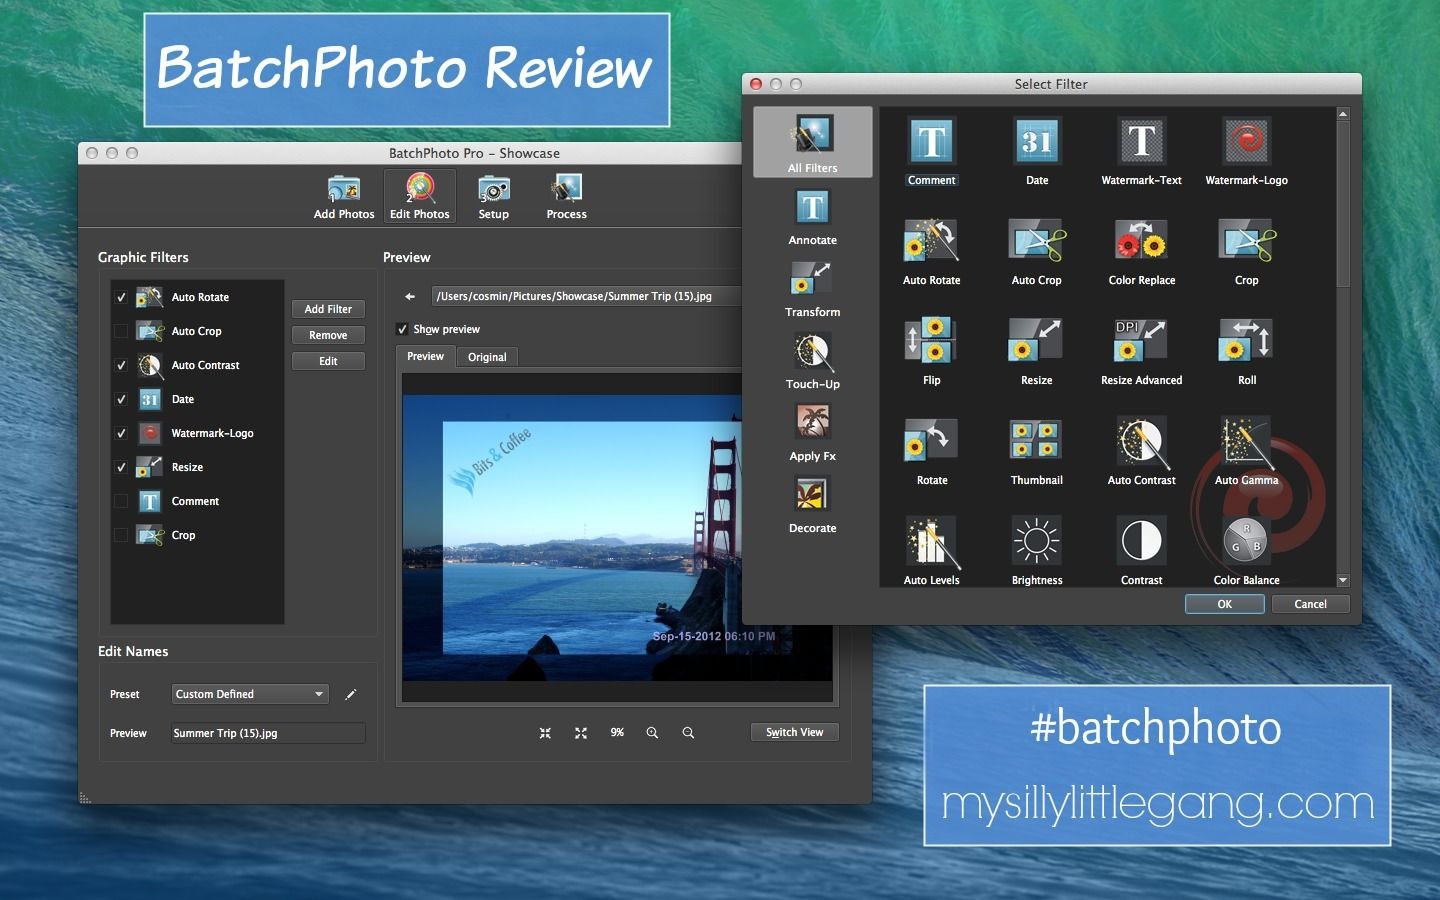Viewport: 1440px width, 900px height.
Task: Choose the Auto Rotate filter in the dialog grid
Action: [932, 251]
